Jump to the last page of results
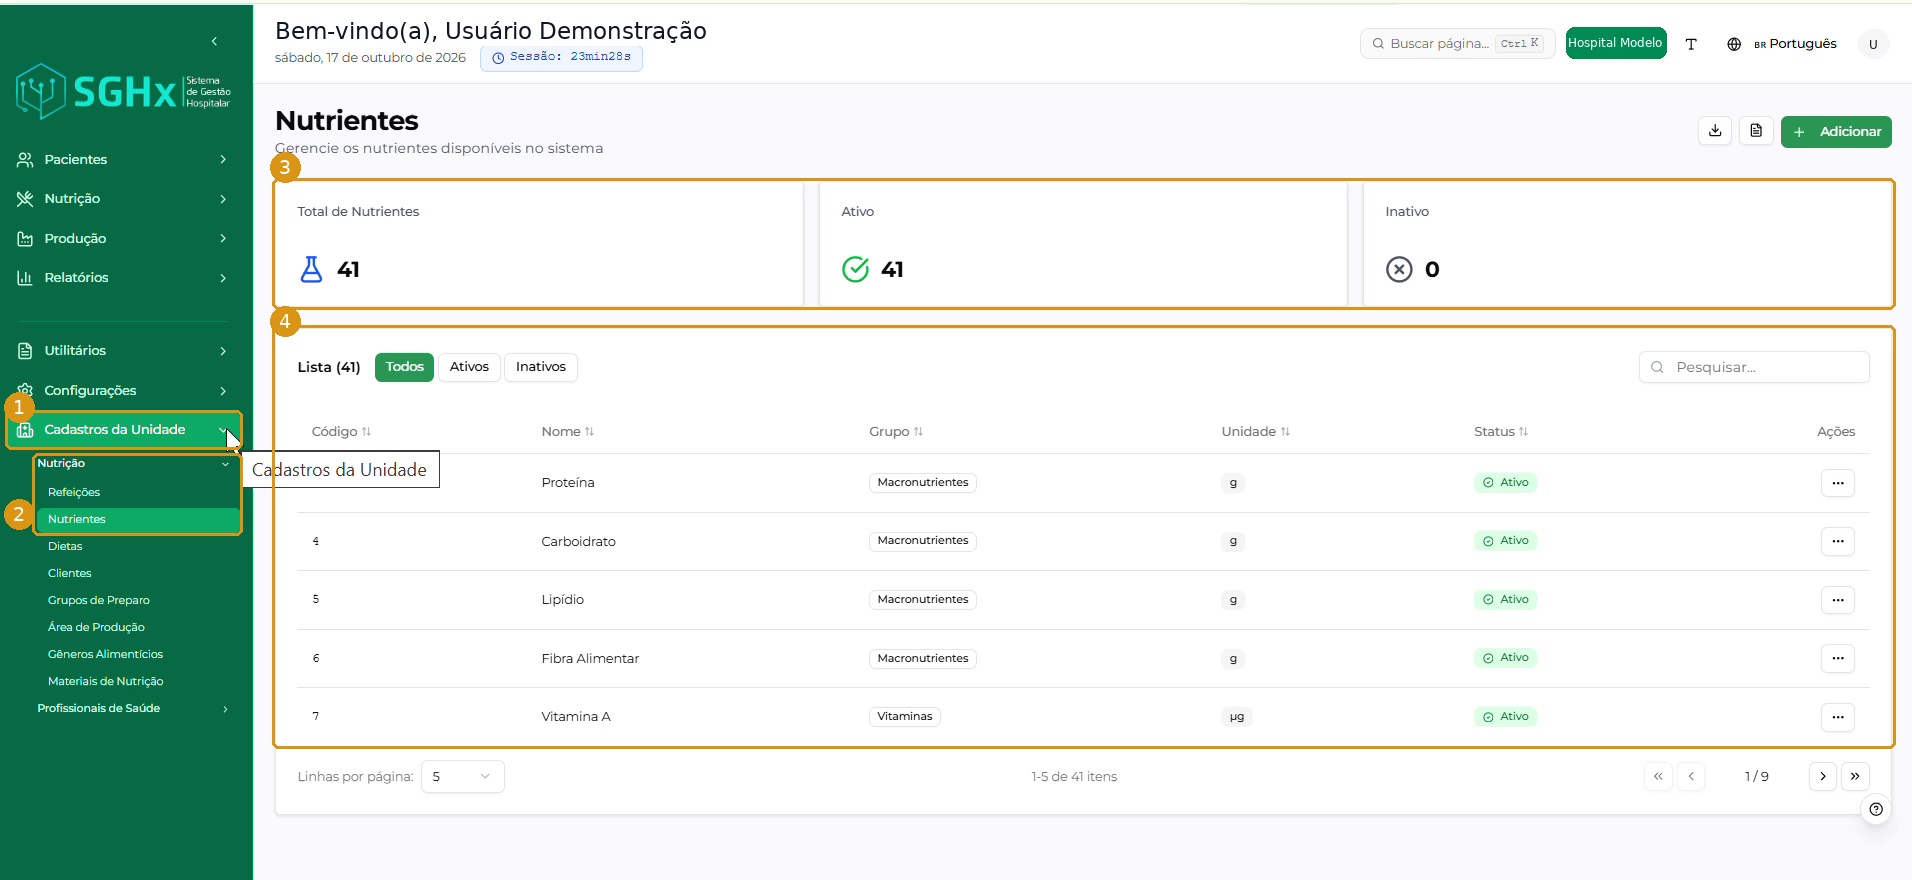This screenshot has height=880, width=1912. [x=1855, y=776]
